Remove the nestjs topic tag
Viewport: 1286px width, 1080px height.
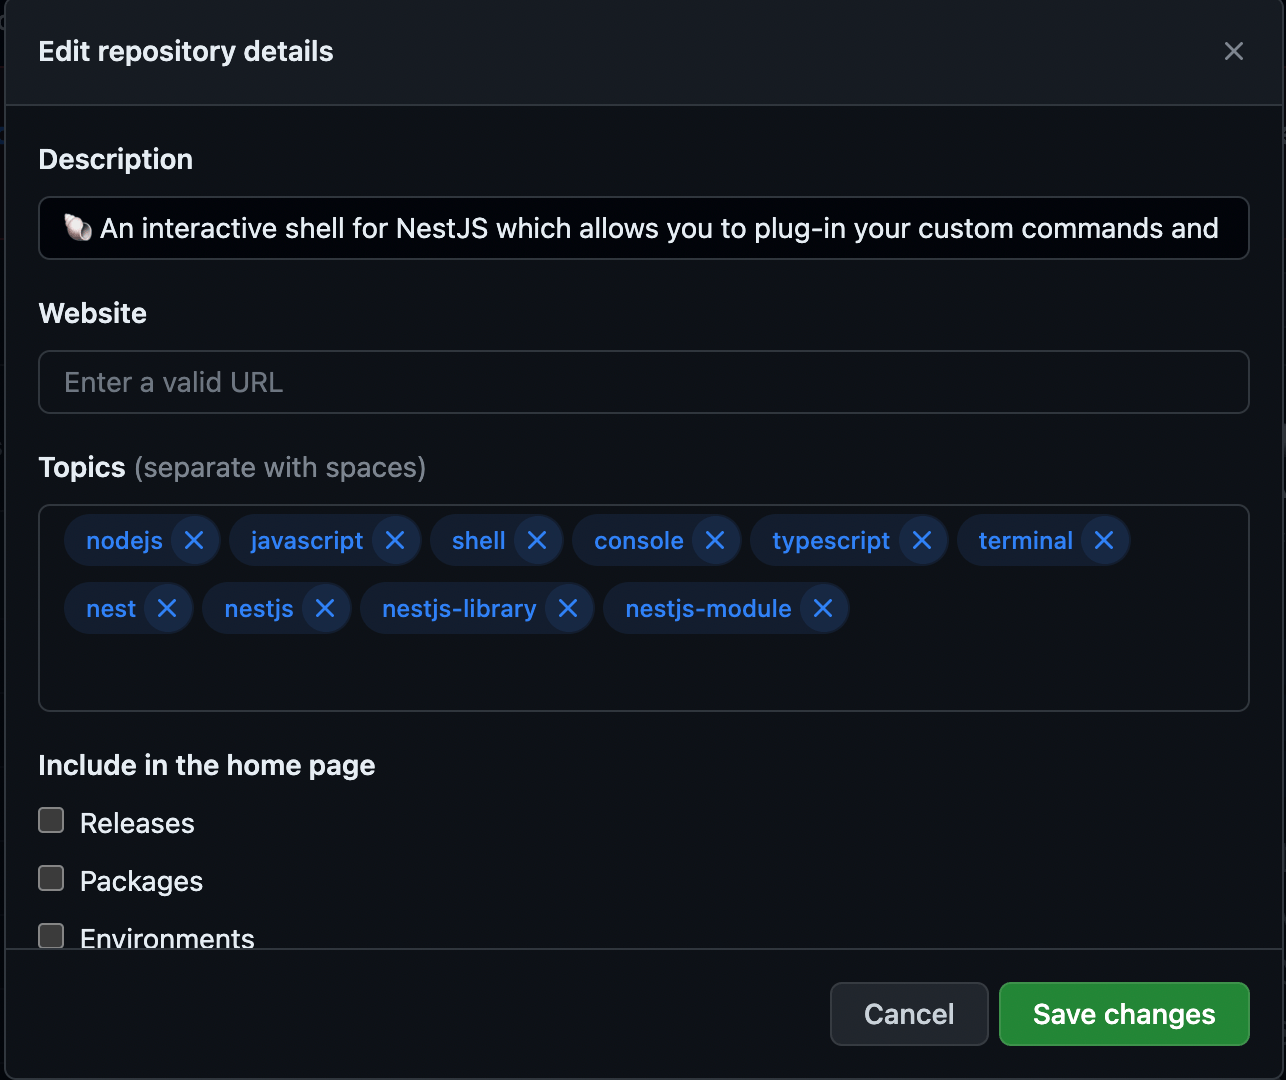coord(324,608)
